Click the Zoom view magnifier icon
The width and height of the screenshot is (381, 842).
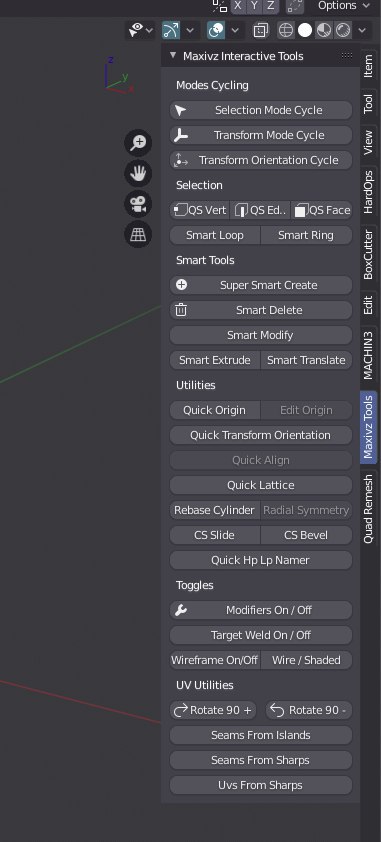click(138, 143)
